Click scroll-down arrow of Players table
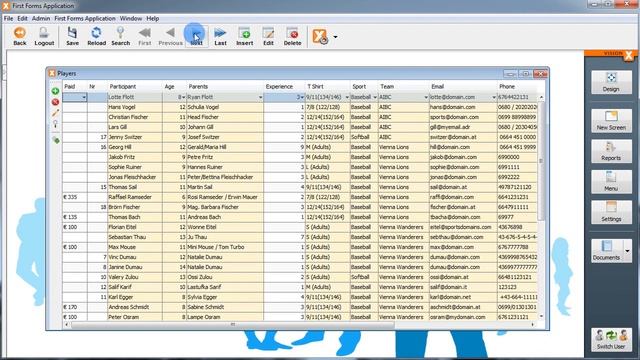Viewport: 640px width, 360px height. [x=541, y=316]
